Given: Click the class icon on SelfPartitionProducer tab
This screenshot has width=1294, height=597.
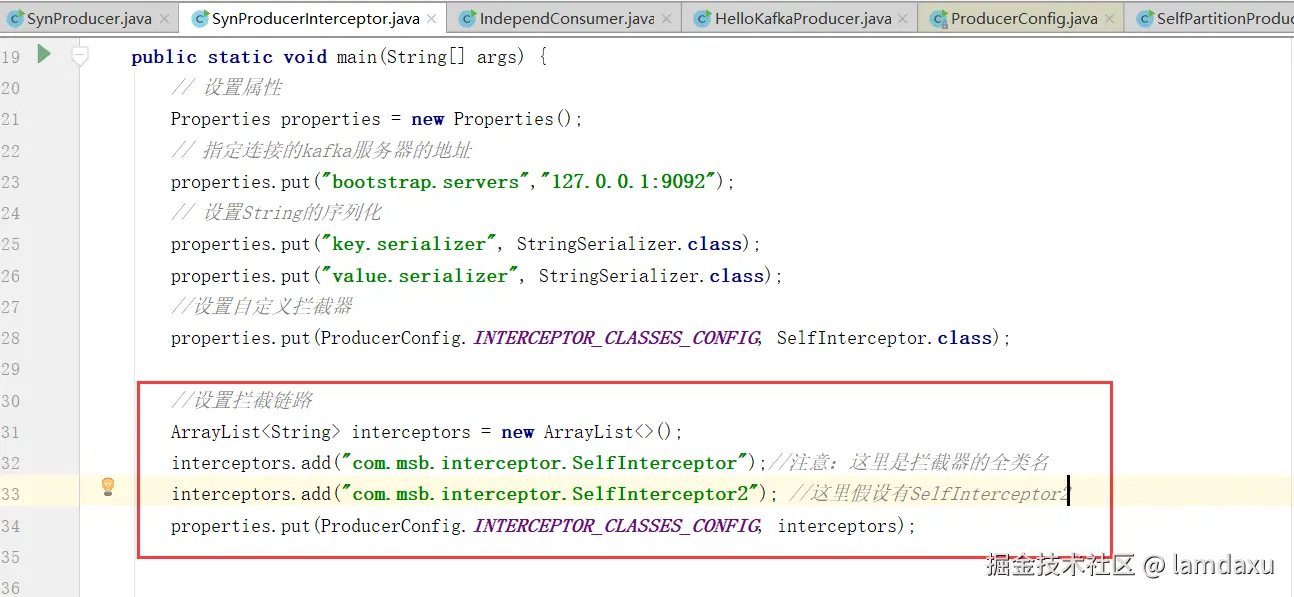Looking at the screenshot, I should tap(1144, 19).
